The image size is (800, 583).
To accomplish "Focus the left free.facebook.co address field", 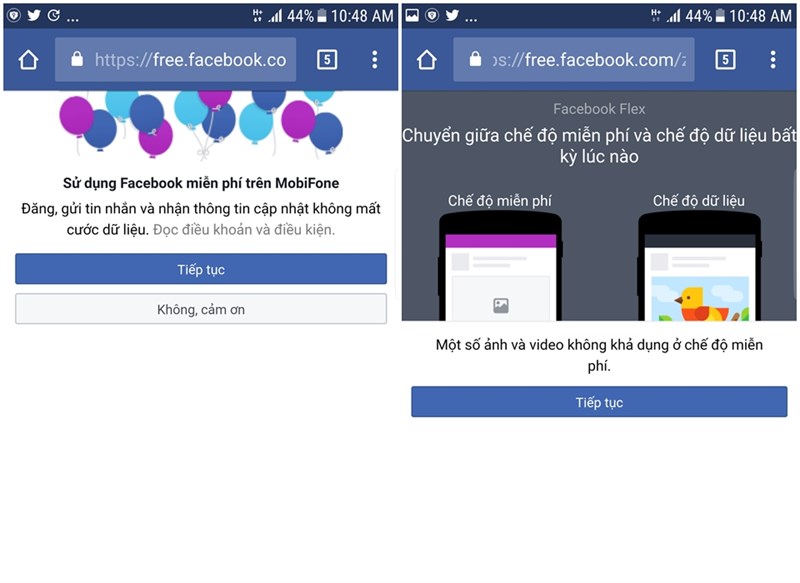I will coord(176,60).
